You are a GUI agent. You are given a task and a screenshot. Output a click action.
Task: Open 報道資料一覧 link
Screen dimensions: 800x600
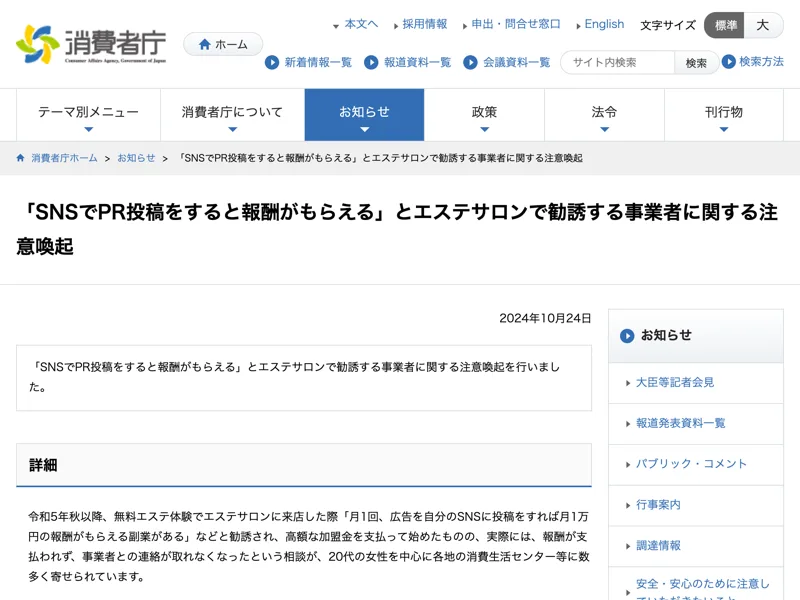(x=417, y=62)
